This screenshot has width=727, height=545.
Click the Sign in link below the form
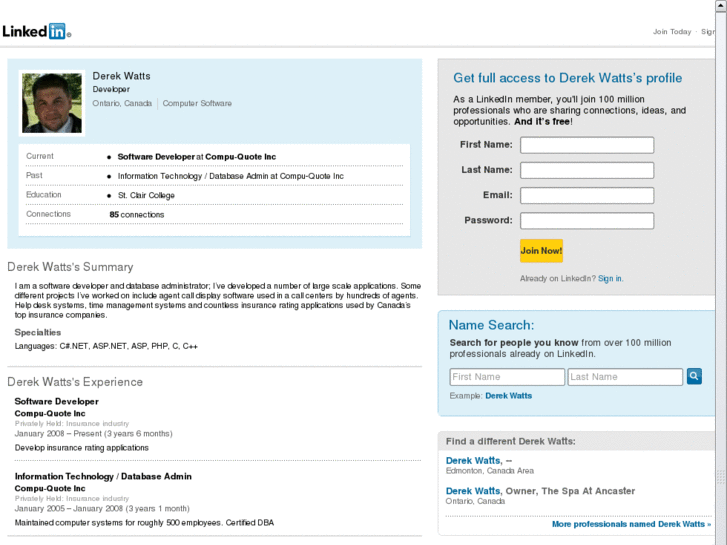coord(610,278)
